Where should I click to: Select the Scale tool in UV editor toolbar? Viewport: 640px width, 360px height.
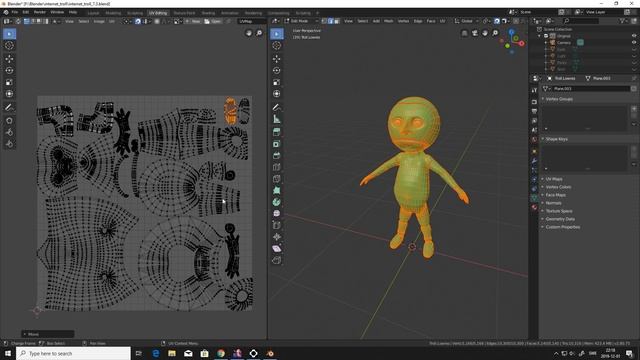(9, 82)
